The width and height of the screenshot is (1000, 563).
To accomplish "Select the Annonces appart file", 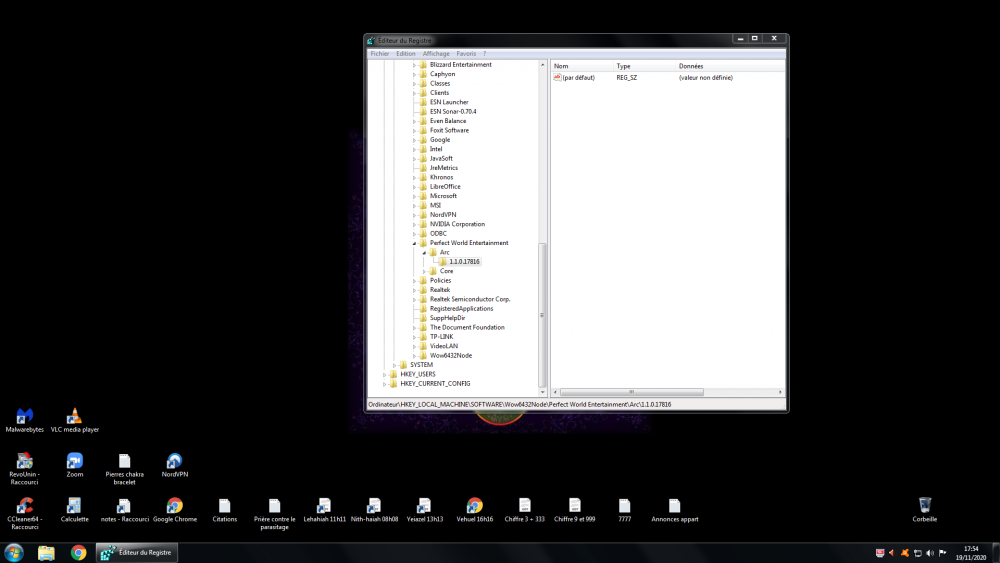I will point(675,509).
